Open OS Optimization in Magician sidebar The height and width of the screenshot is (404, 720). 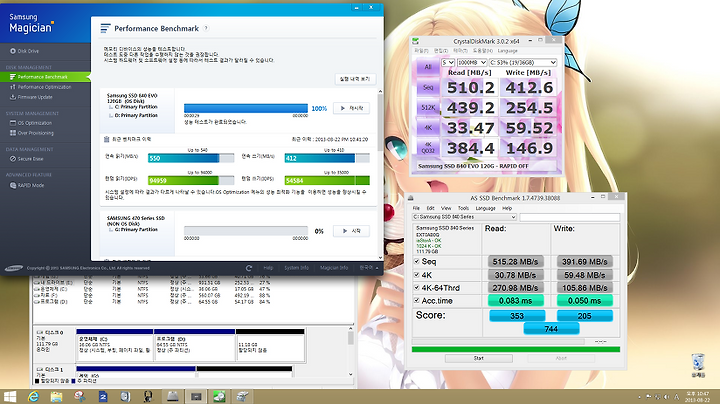click(x=31, y=123)
